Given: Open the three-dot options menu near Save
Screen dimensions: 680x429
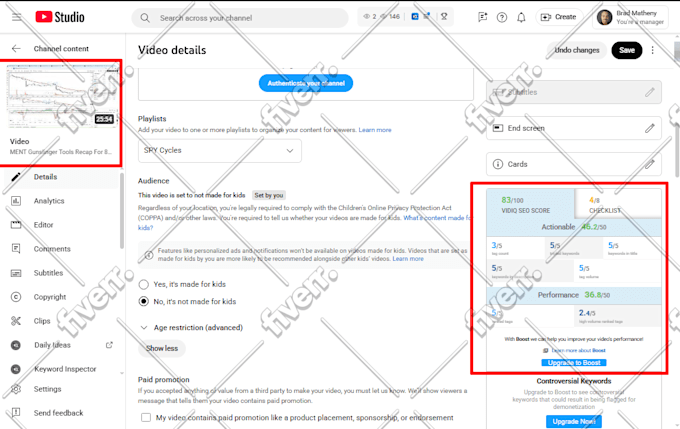Looking at the screenshot, I should point(653,50).
